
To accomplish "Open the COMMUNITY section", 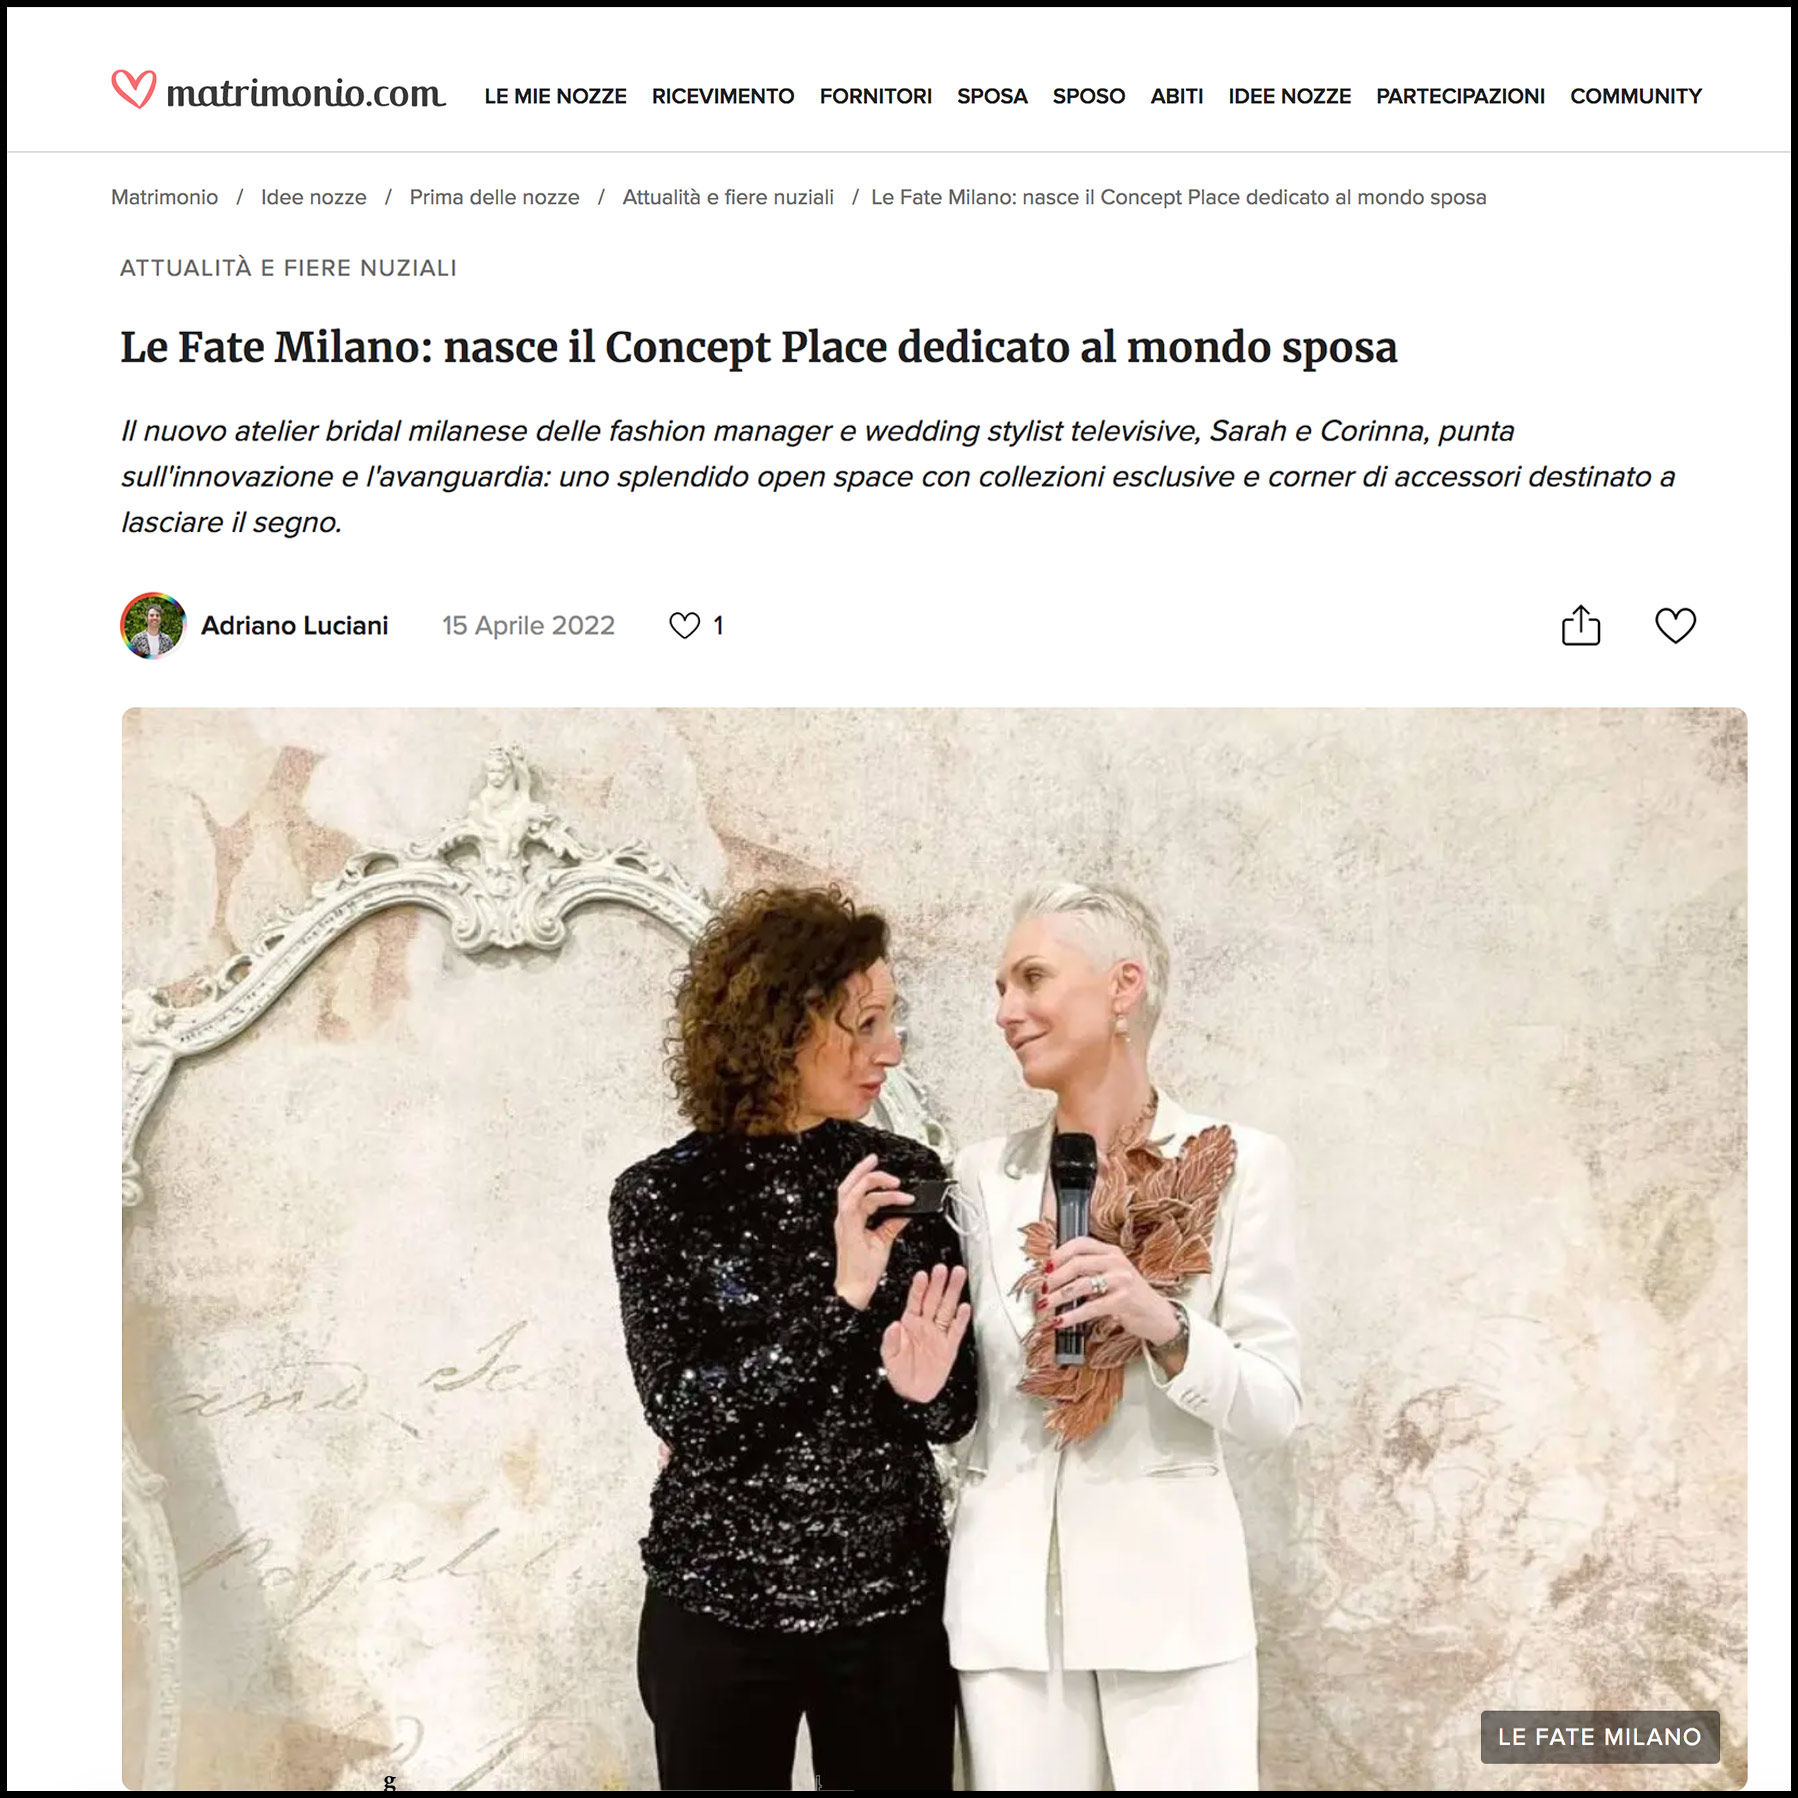I will coord(1636,96).
